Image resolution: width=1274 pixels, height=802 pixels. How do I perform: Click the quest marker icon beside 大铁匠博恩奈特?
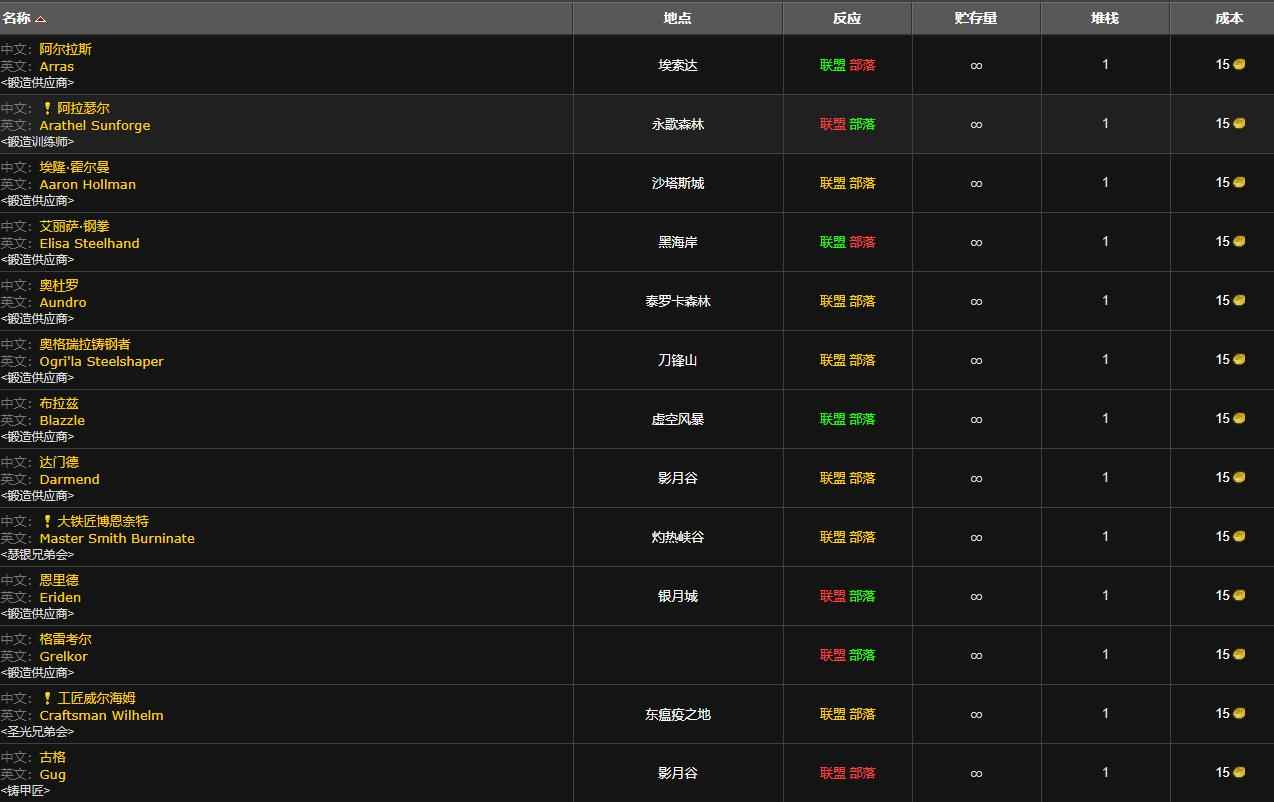(x=47, y=521)
